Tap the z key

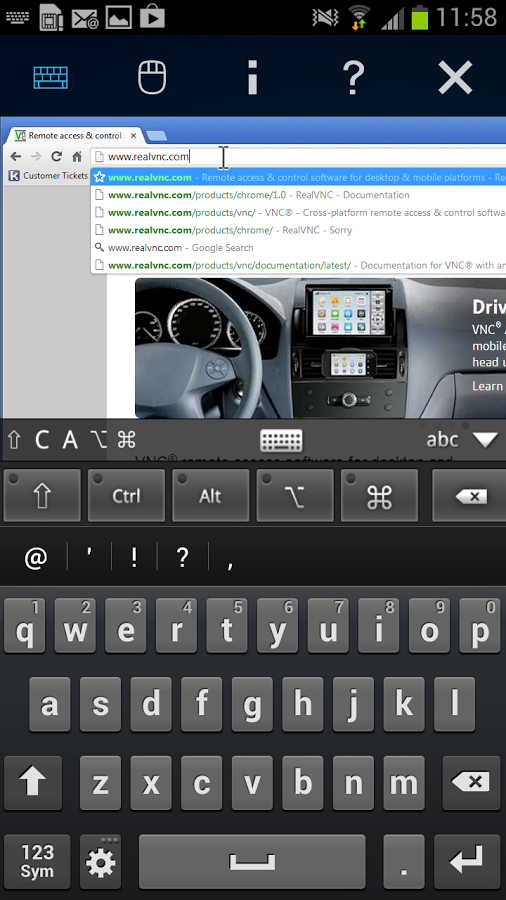(x=100, y=783)
